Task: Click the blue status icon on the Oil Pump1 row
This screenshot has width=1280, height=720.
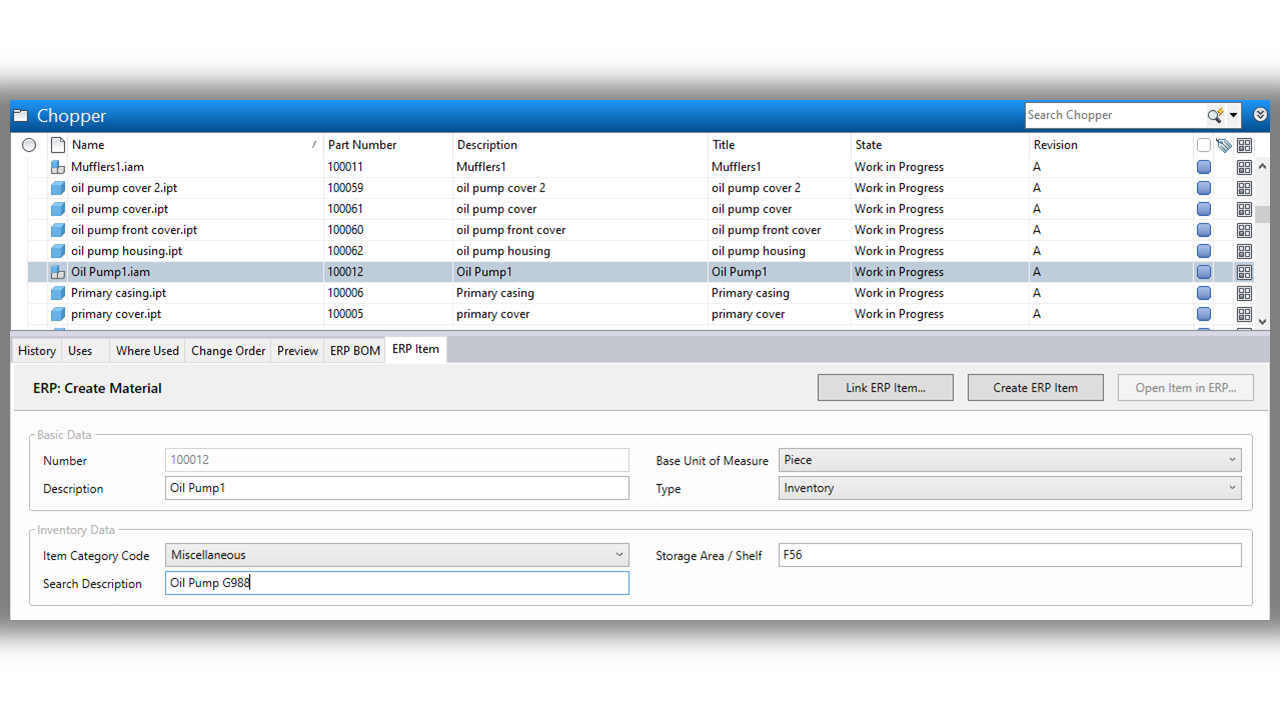Action: (1203, 271)
